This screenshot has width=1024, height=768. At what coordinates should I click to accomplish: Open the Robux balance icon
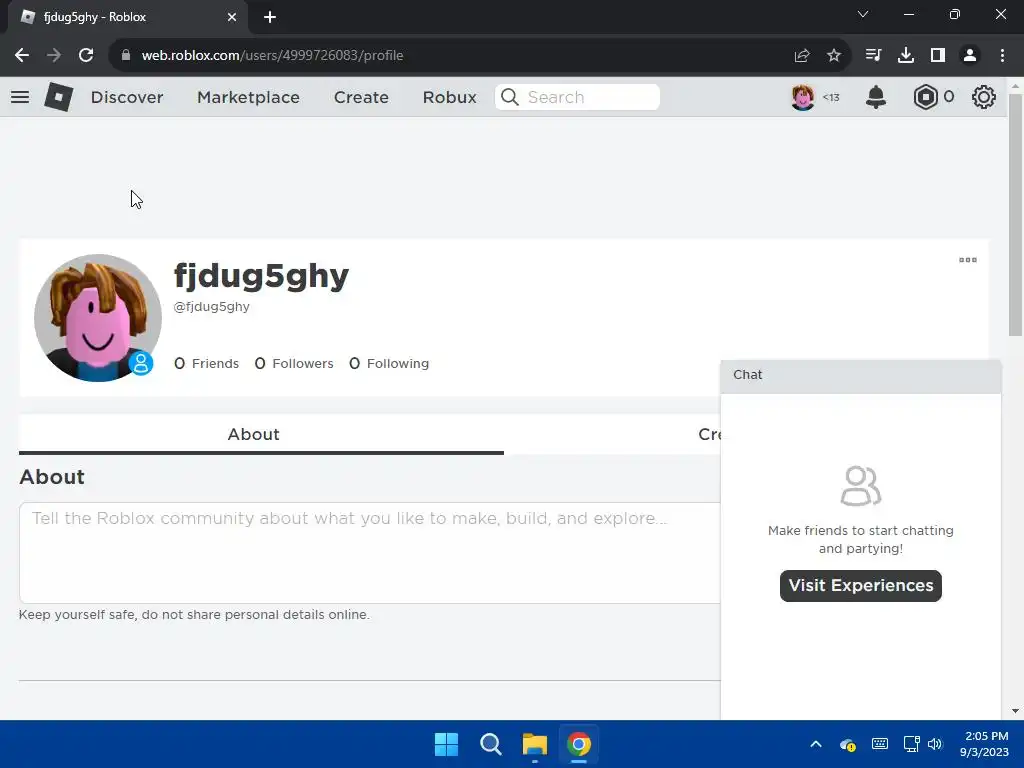[925, 97]
